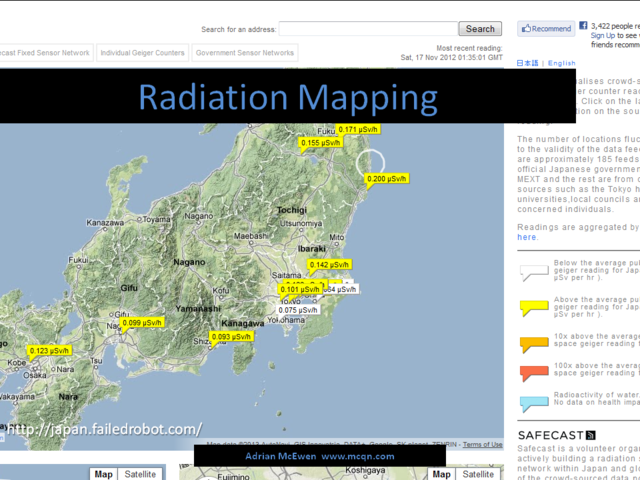
Task: Click the Ibaraki label on the map
Action: tap(311, 249)
